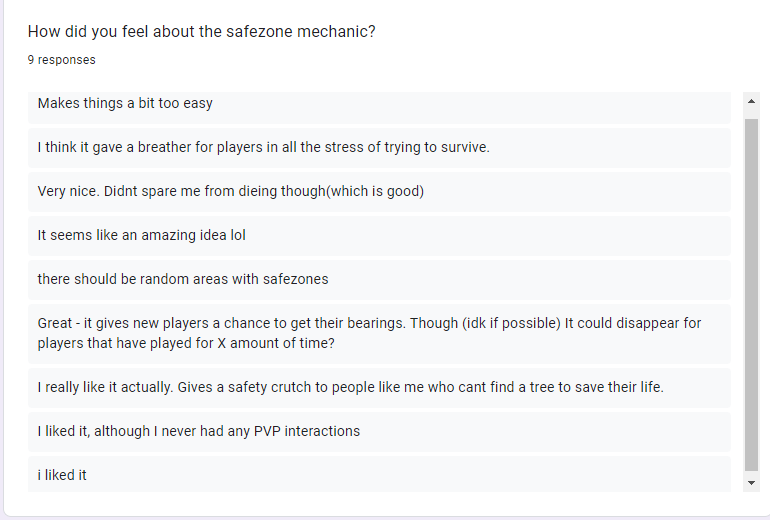The height and width of the screenshot is (520, 770).
Task: Click the response about a breather for players
Action: point(379,147)
